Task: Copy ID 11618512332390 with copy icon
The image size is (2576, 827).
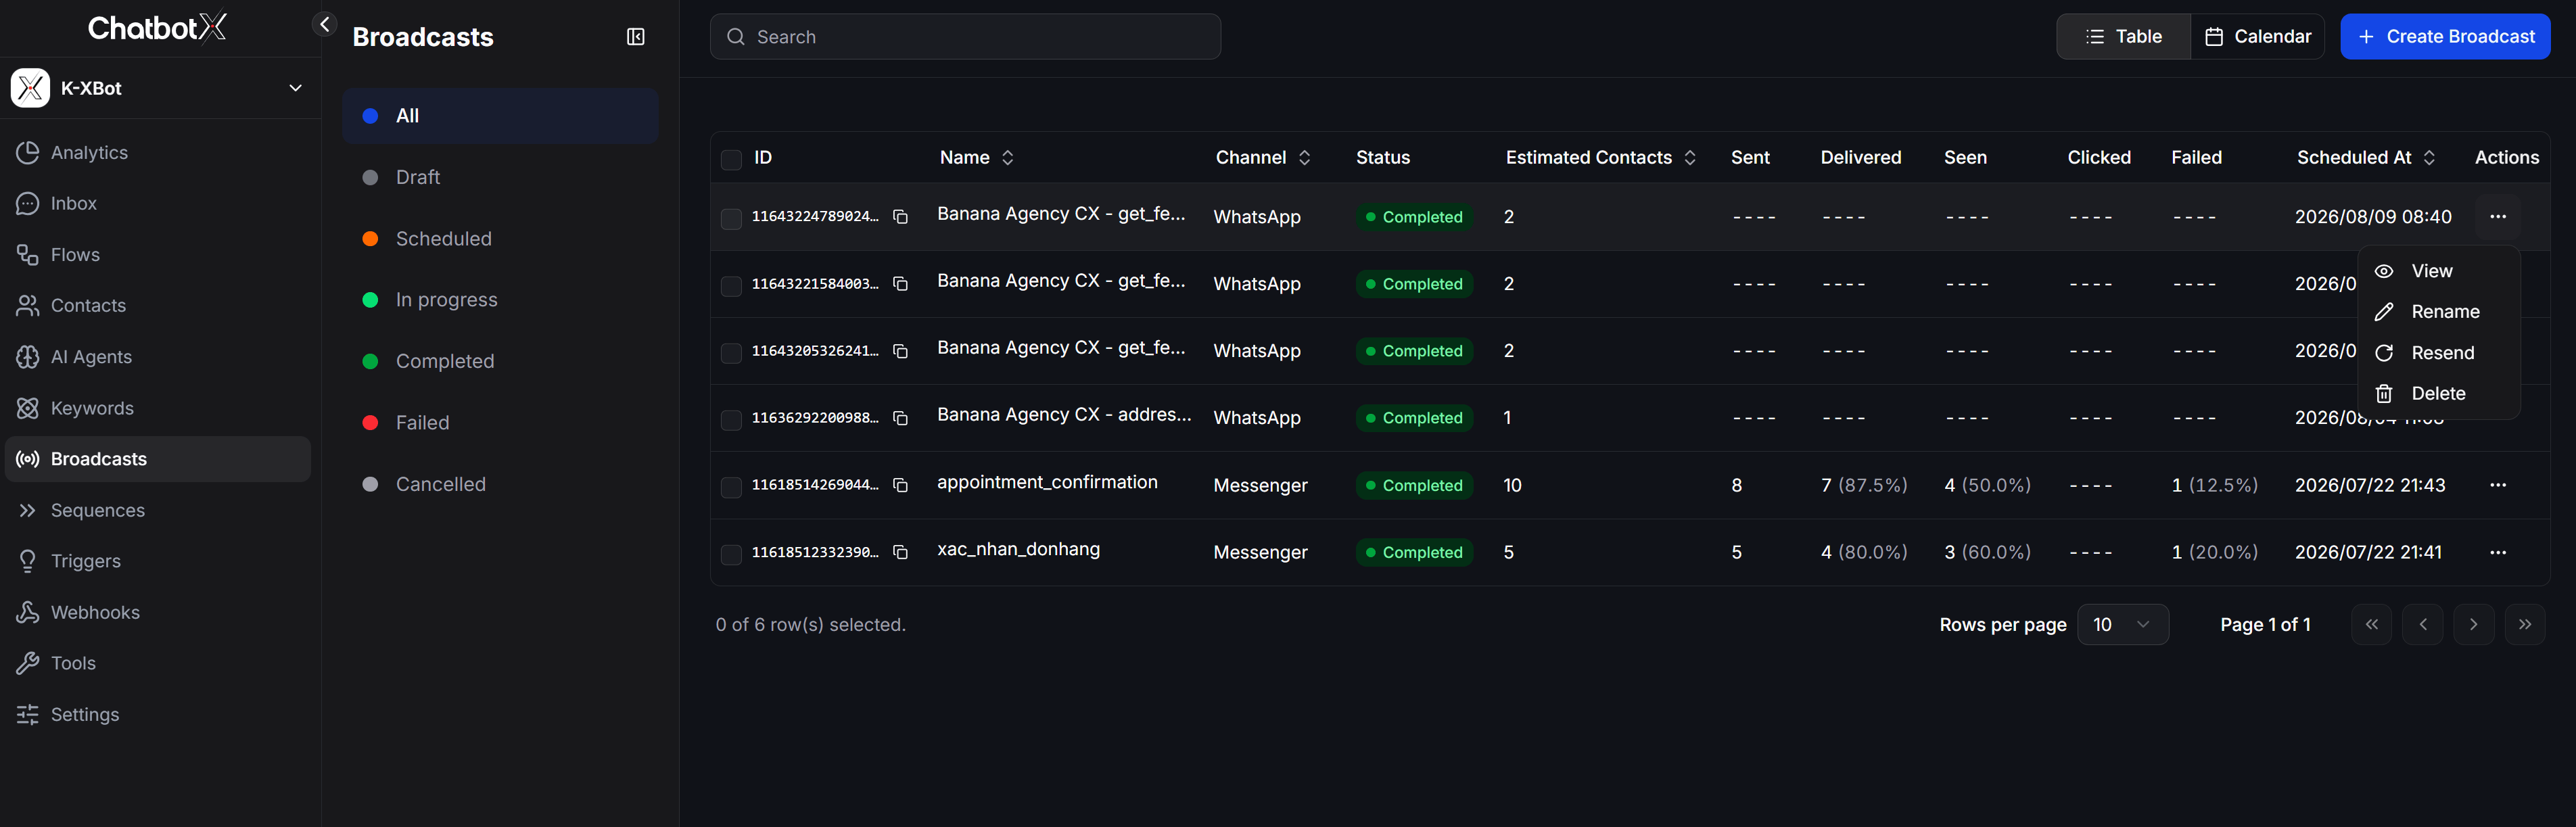Action: (x=900, y=552)
